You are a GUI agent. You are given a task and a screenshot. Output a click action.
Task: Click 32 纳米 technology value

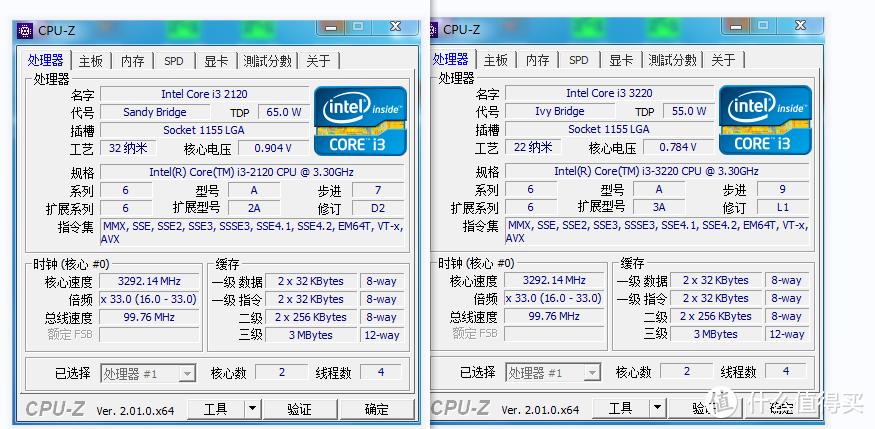pyautogui.click(x=128, y=148)
